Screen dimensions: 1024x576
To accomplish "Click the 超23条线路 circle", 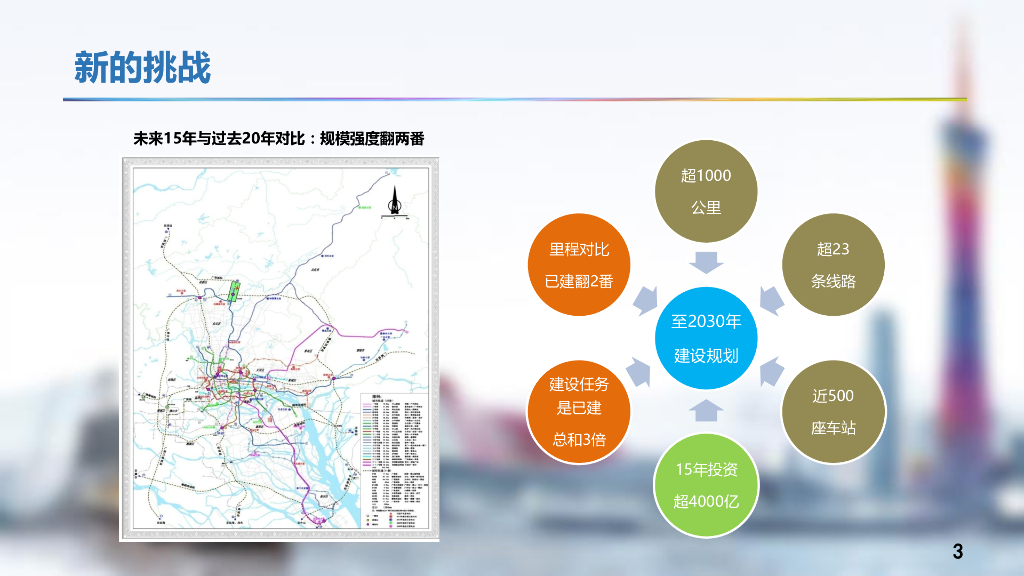I will tap(833, 264).
